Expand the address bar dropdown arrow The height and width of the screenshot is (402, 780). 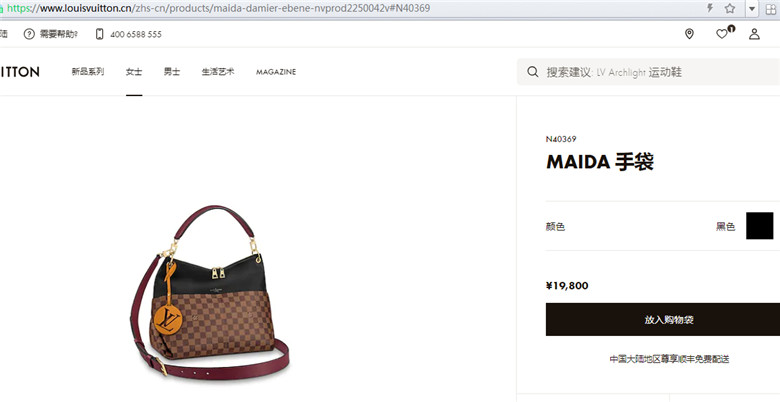coord(752,8)
